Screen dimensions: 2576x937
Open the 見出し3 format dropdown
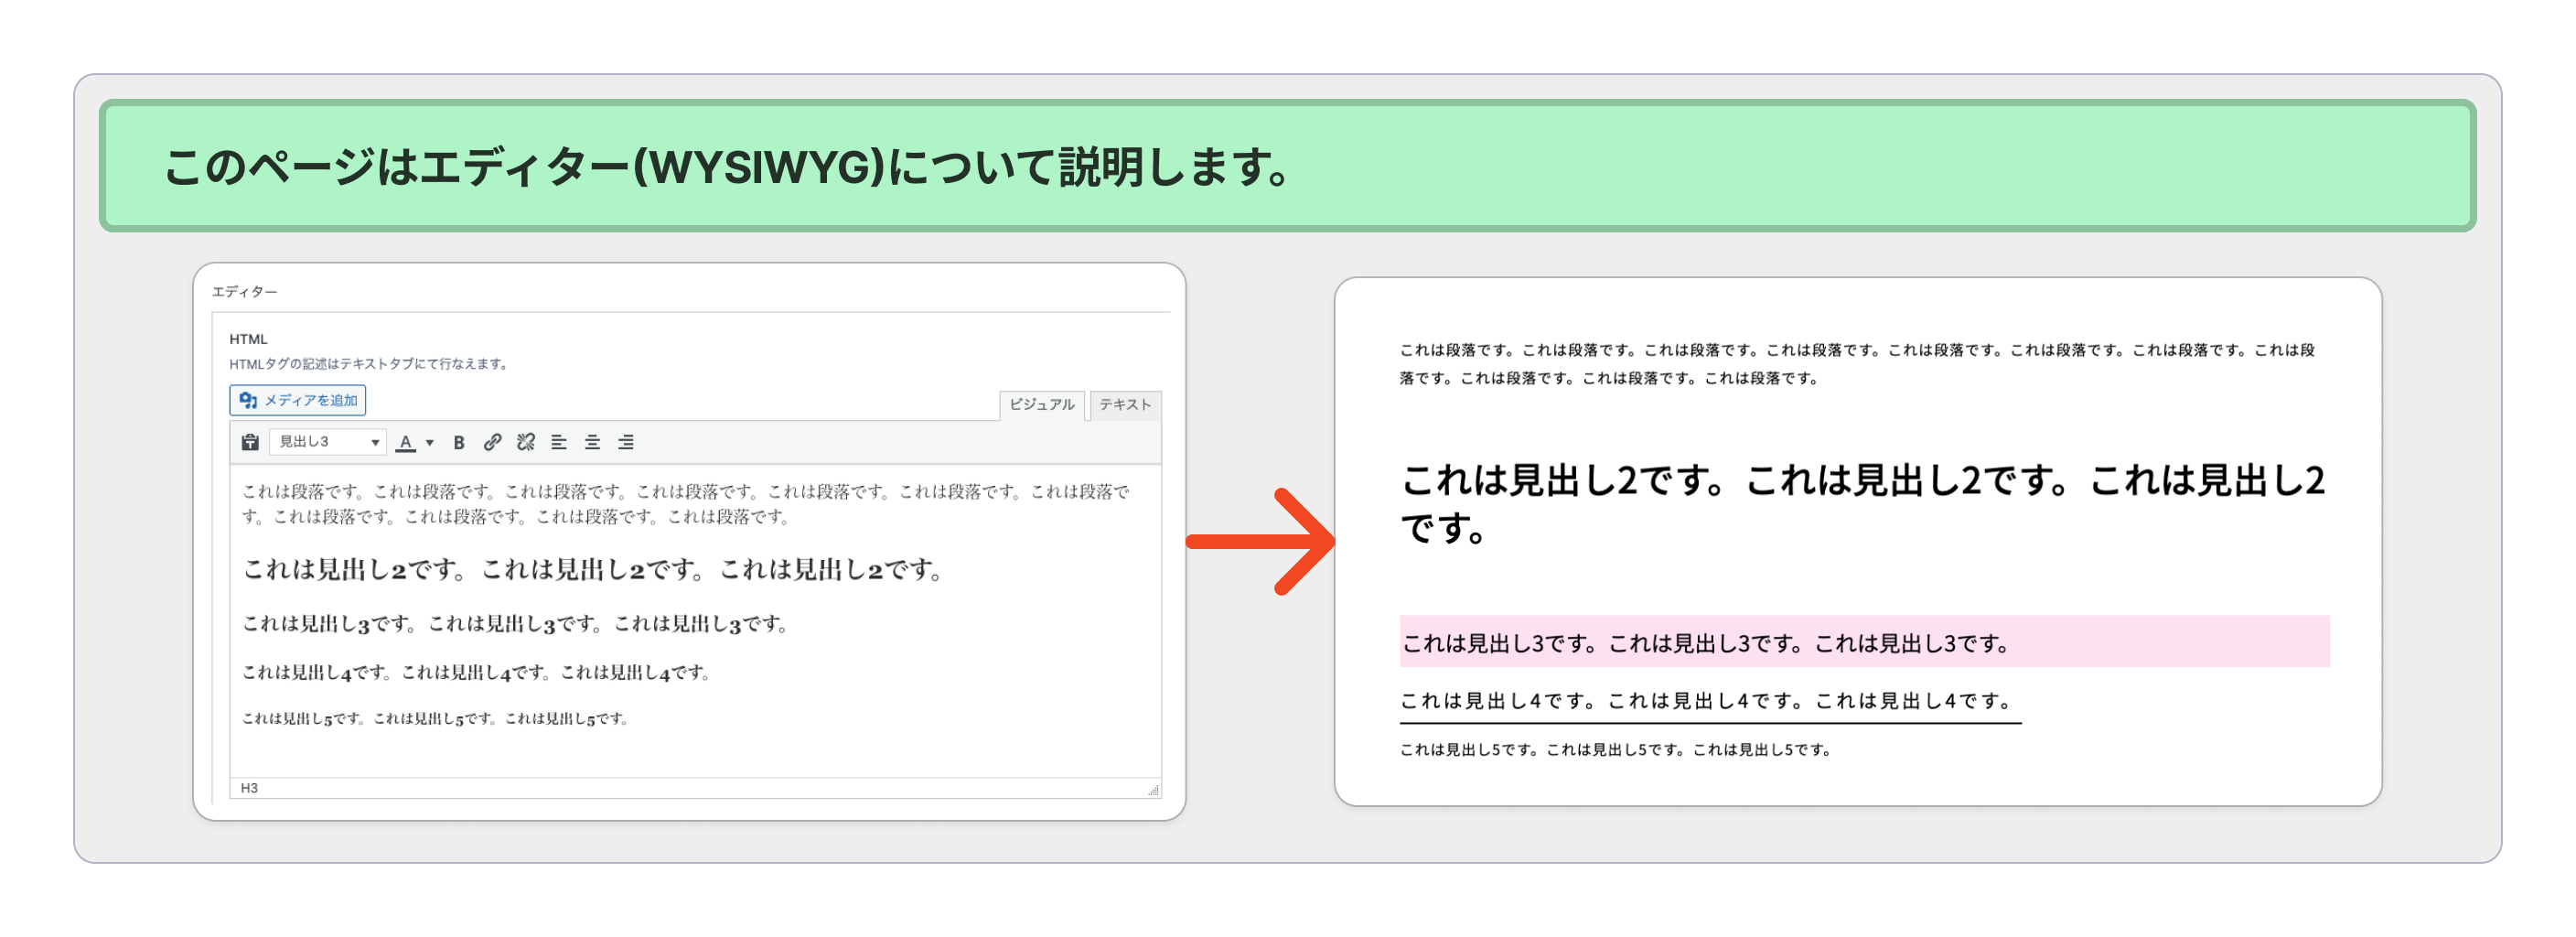tap(328, 442)
